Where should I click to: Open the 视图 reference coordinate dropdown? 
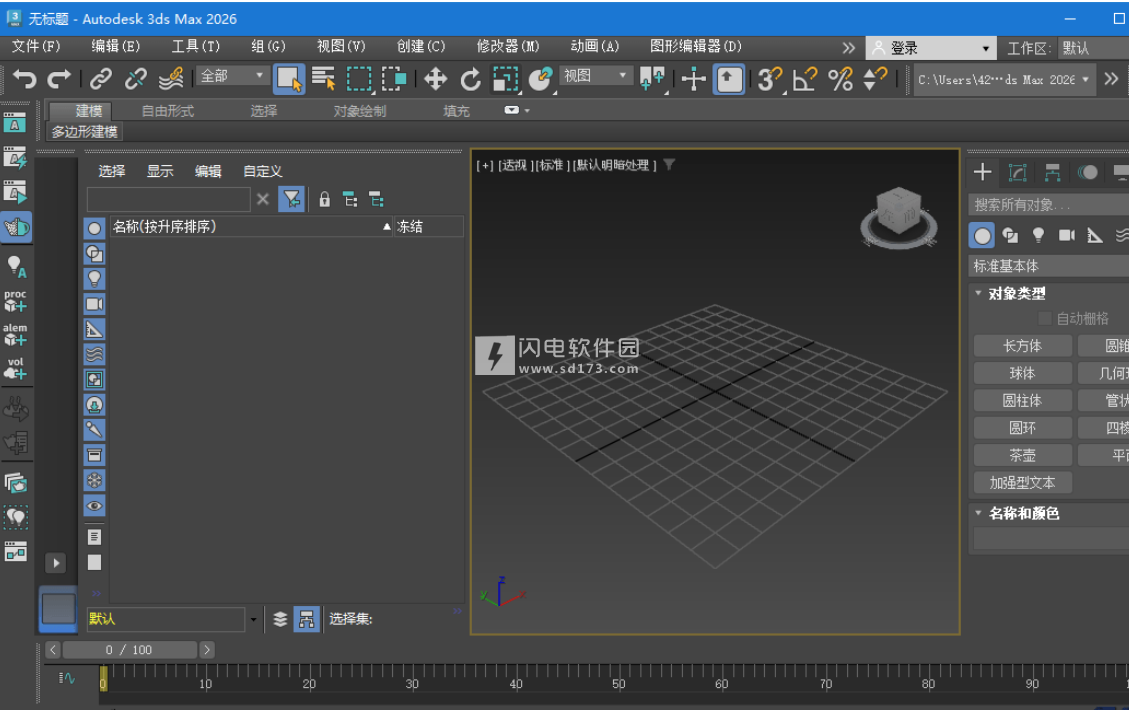click(x=596, y=76)
